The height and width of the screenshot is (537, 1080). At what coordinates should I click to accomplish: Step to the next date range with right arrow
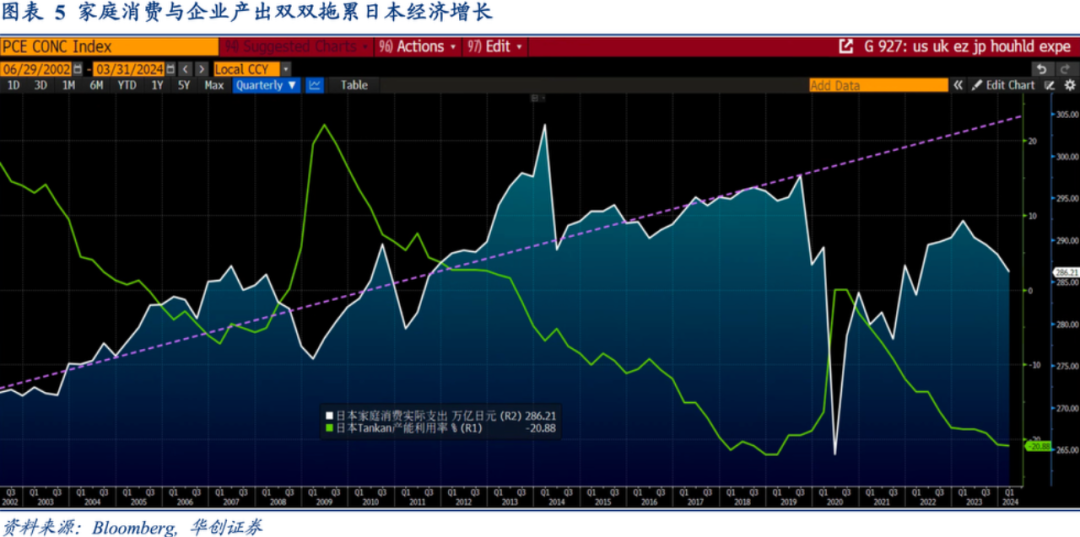pos(201,70)
